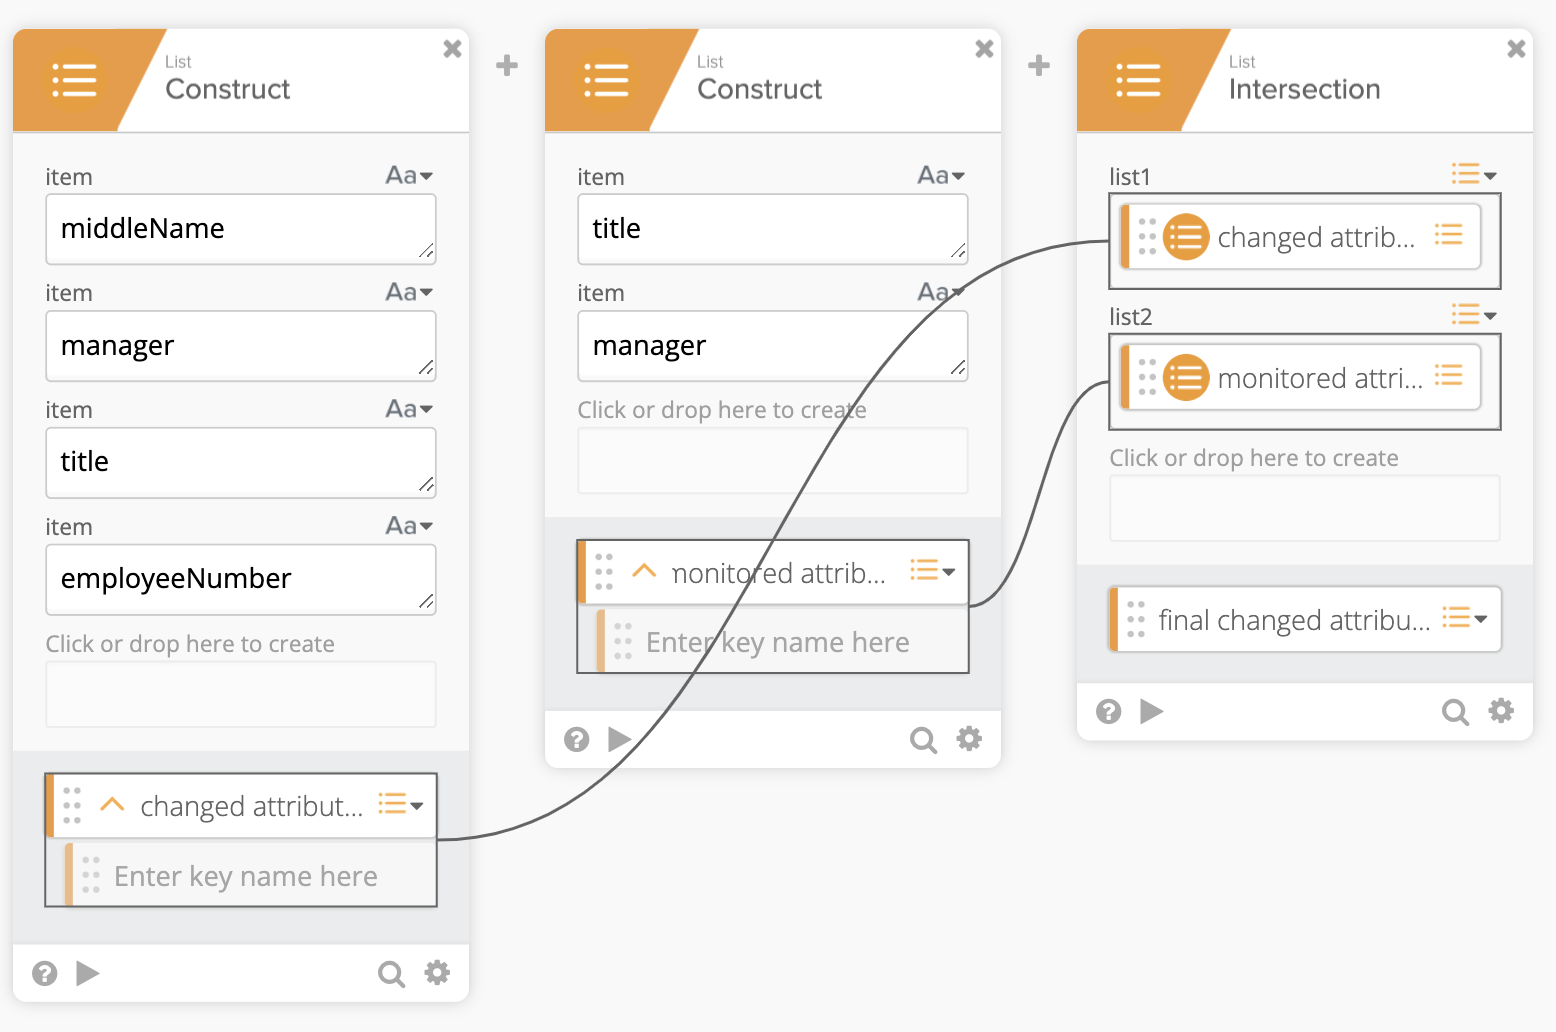Click the orange list icon of first Construct card

(x=74, y=80)
